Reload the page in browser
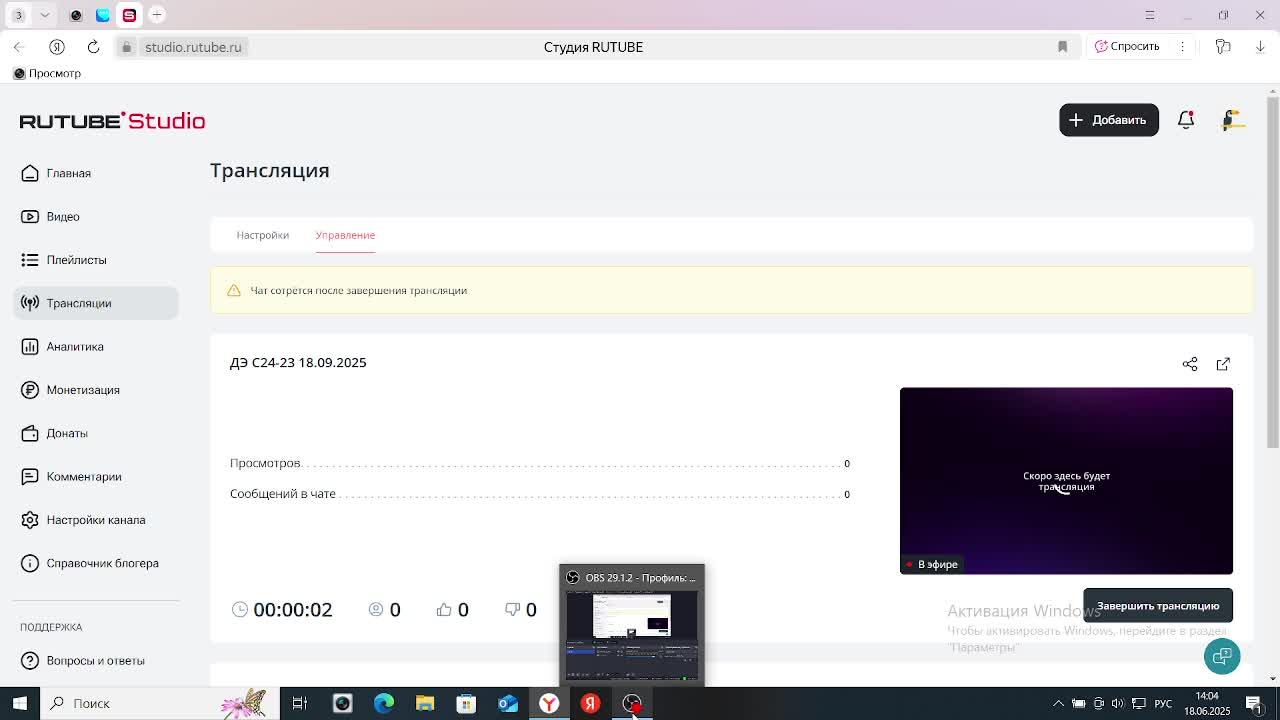1280x720 pixels. pyautogui.click(x=93, y=47)
